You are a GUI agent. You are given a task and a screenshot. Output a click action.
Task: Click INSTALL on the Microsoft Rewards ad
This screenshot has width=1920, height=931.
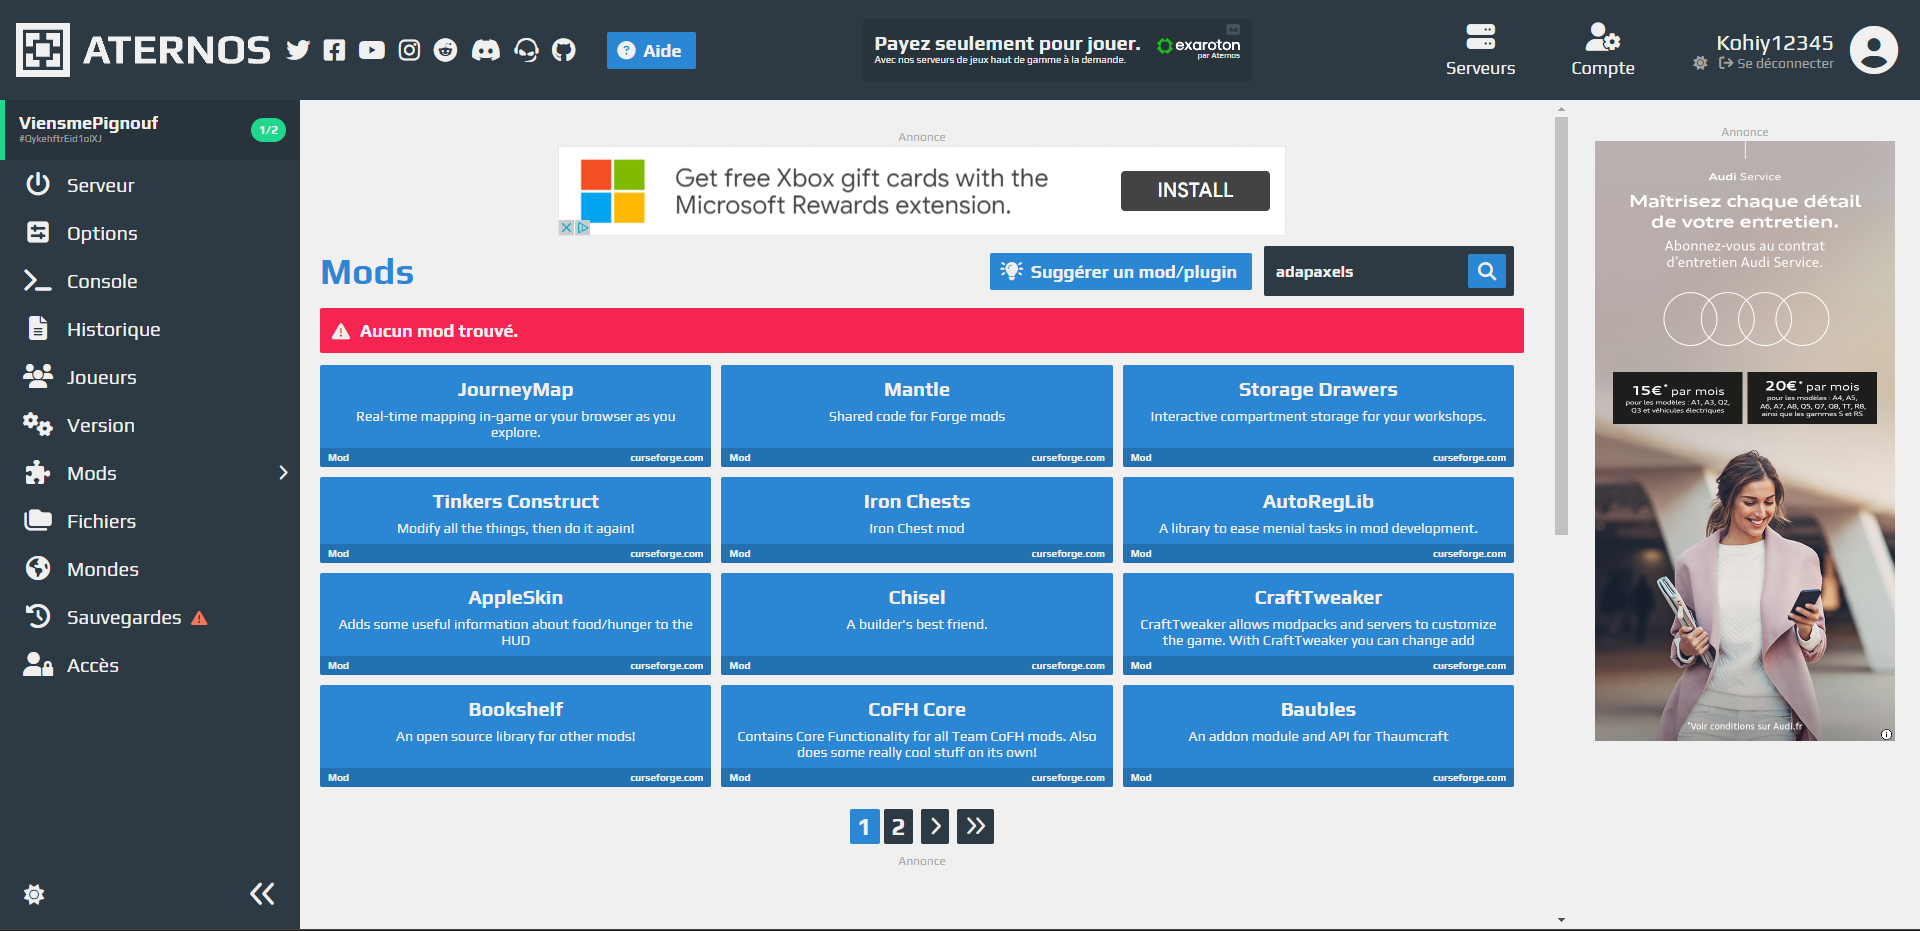(x=1195, y=190)
